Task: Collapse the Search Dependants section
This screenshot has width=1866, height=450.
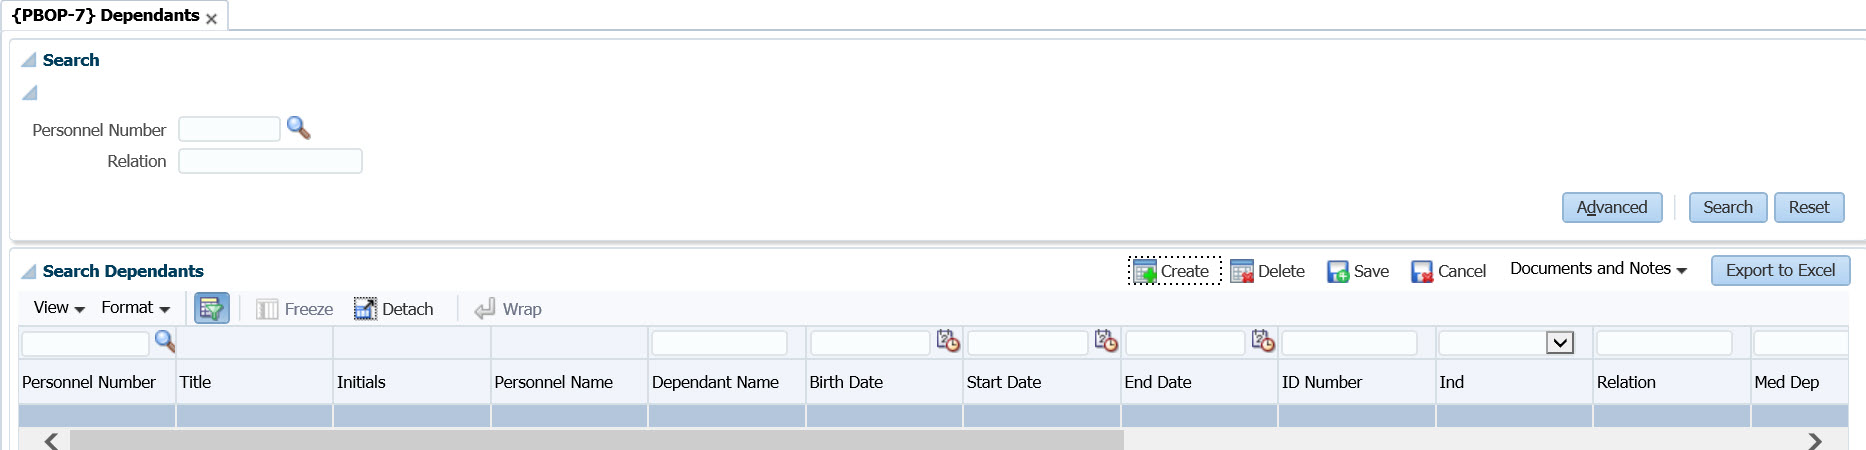Action: click(29, 271)
